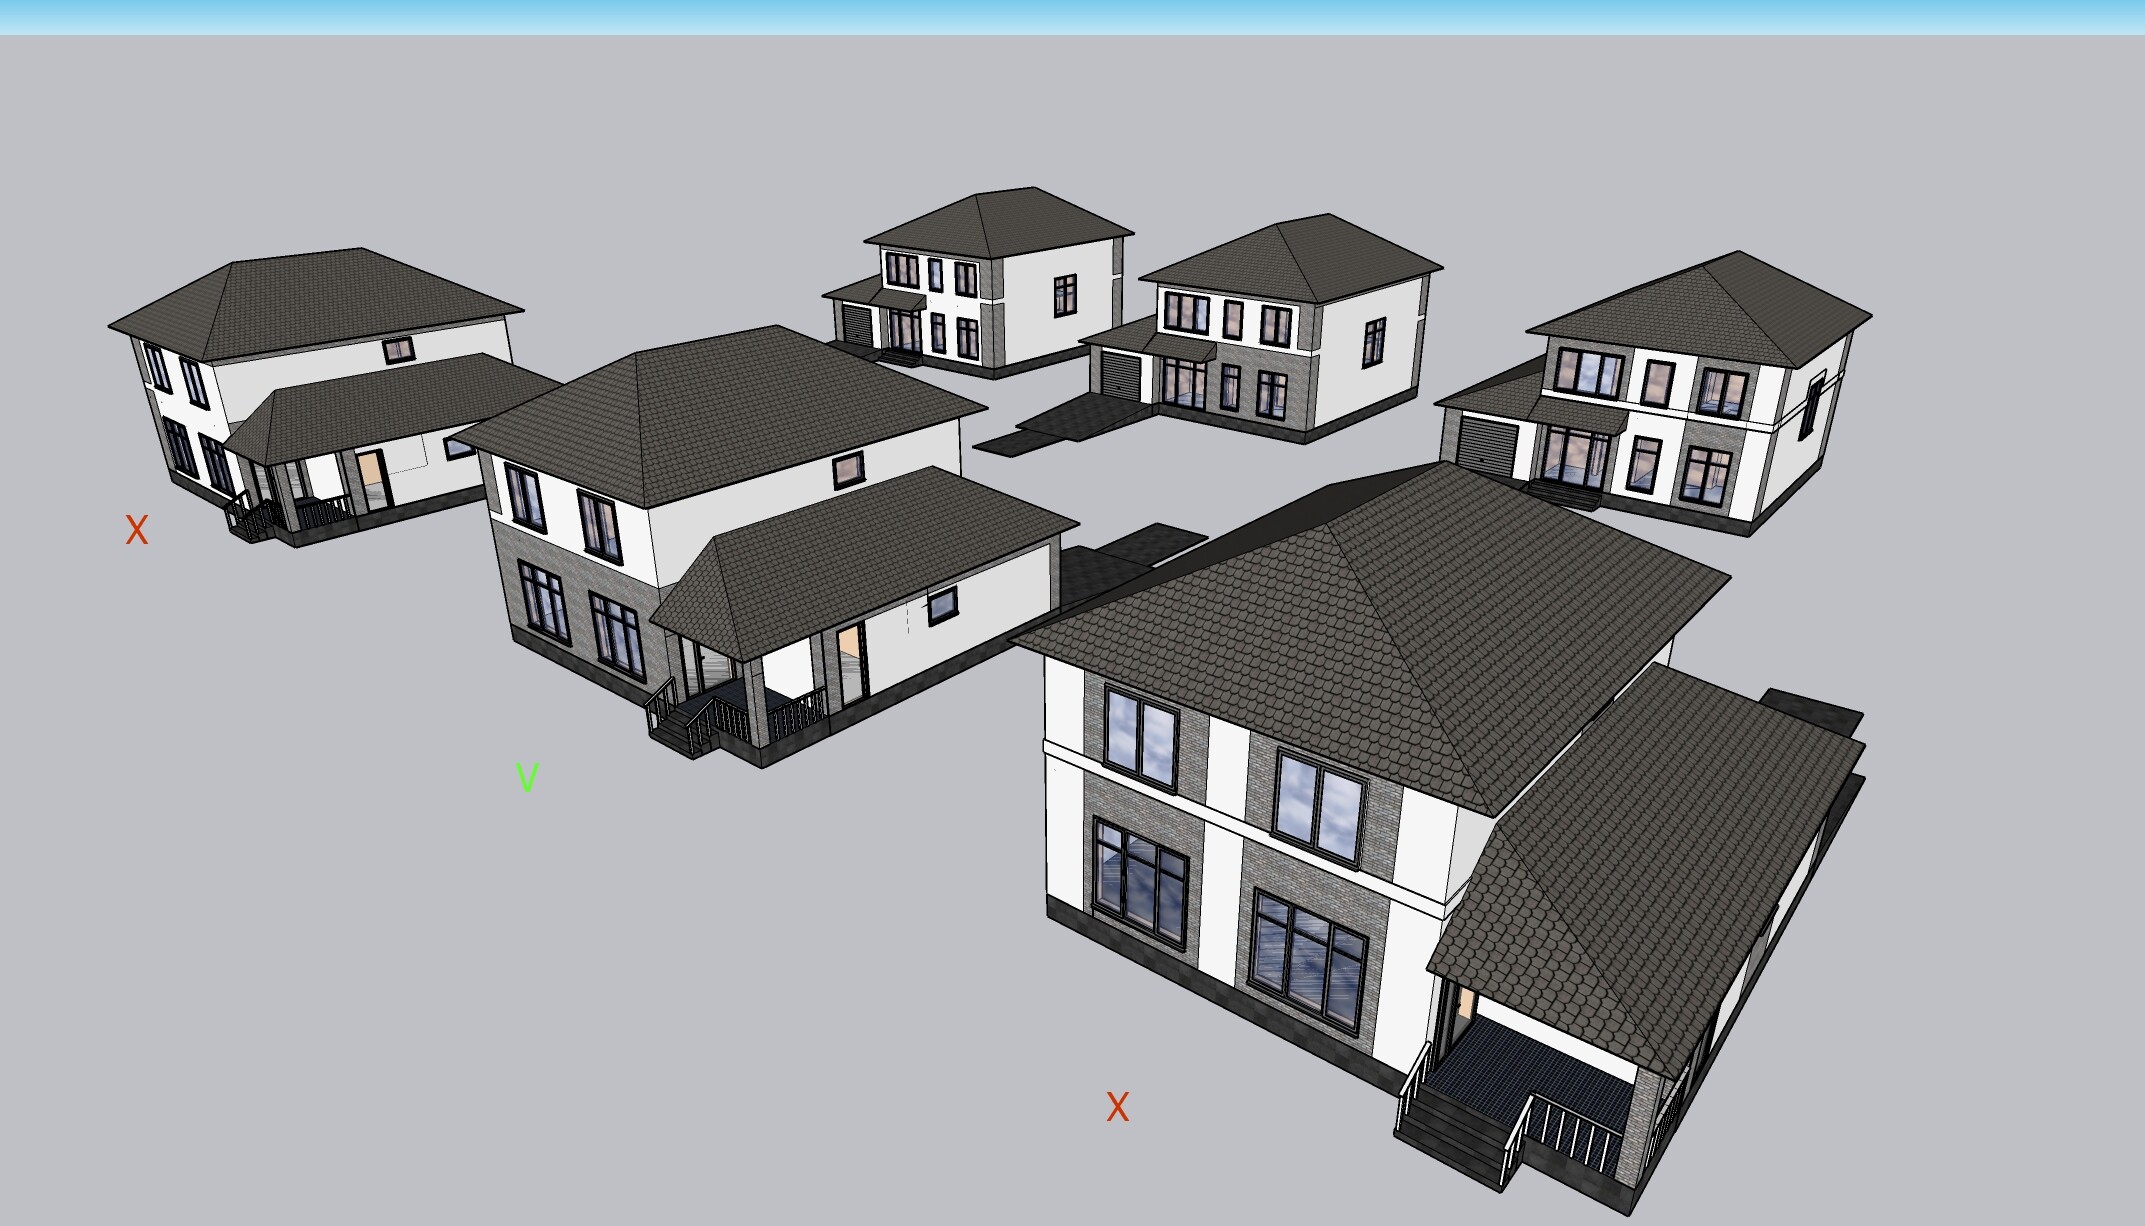Click the green V checkmark
Screen dimensions: 2145x1226
(x=527, y=777)
